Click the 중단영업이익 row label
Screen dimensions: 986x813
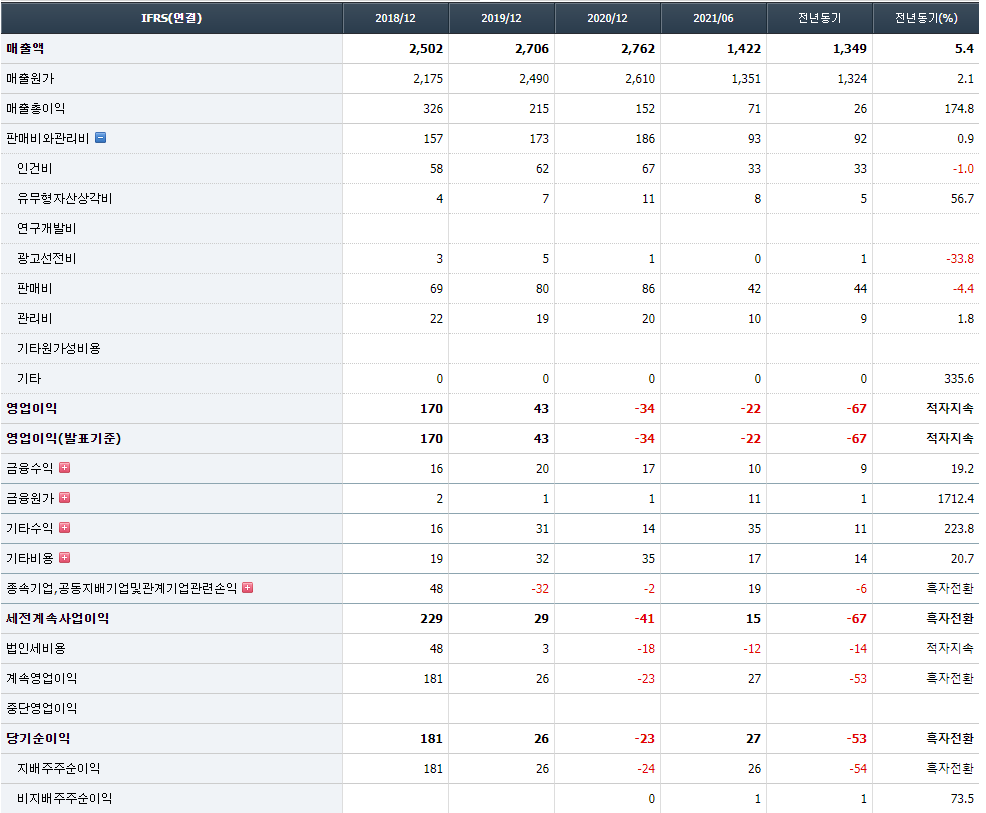[42, 709]
